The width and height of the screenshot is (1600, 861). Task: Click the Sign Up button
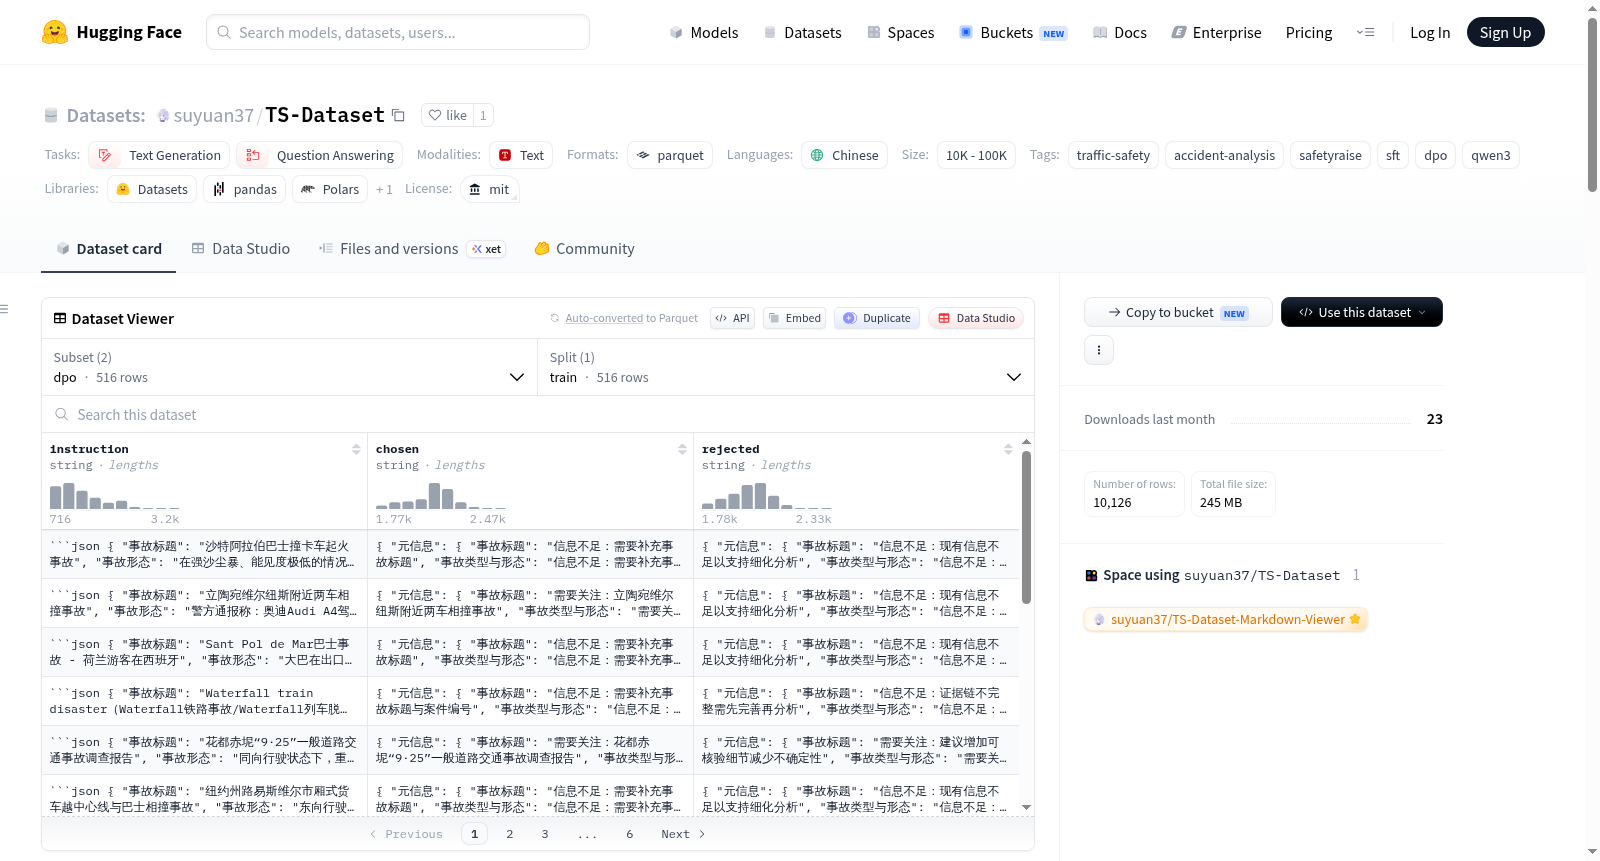[x=1505, y=32]
